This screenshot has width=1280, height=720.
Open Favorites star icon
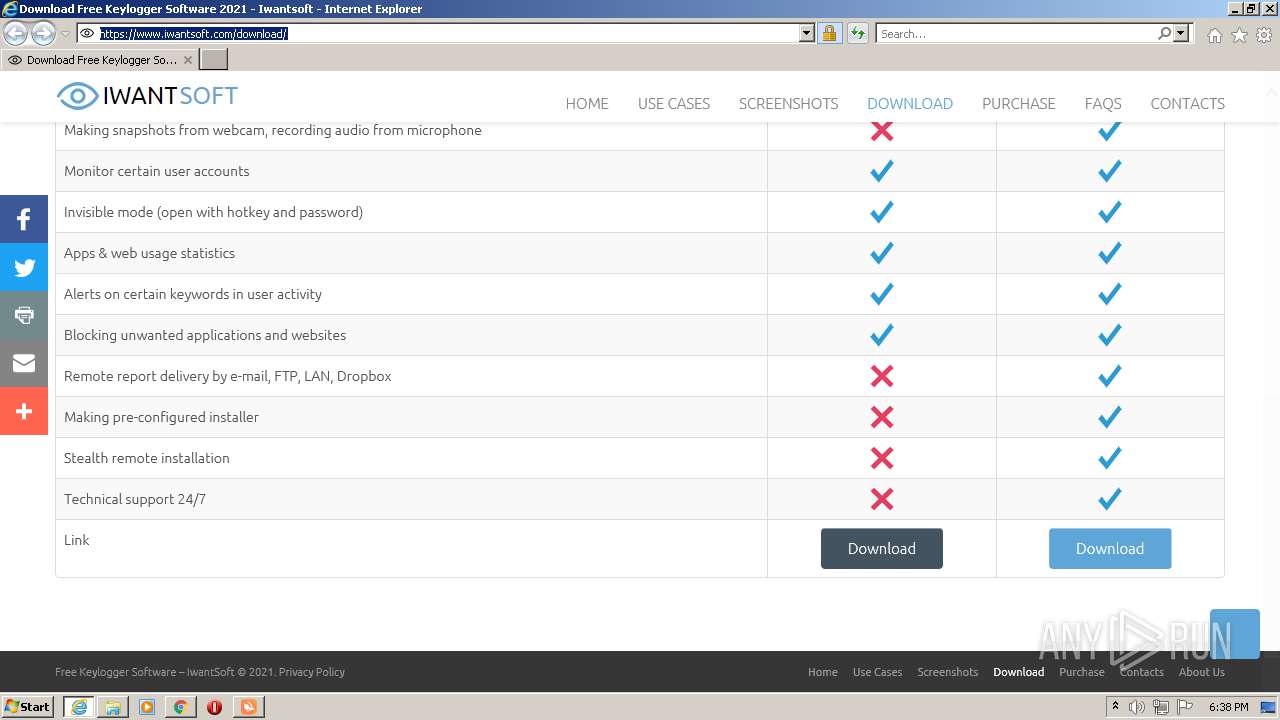click(1239, 35)
